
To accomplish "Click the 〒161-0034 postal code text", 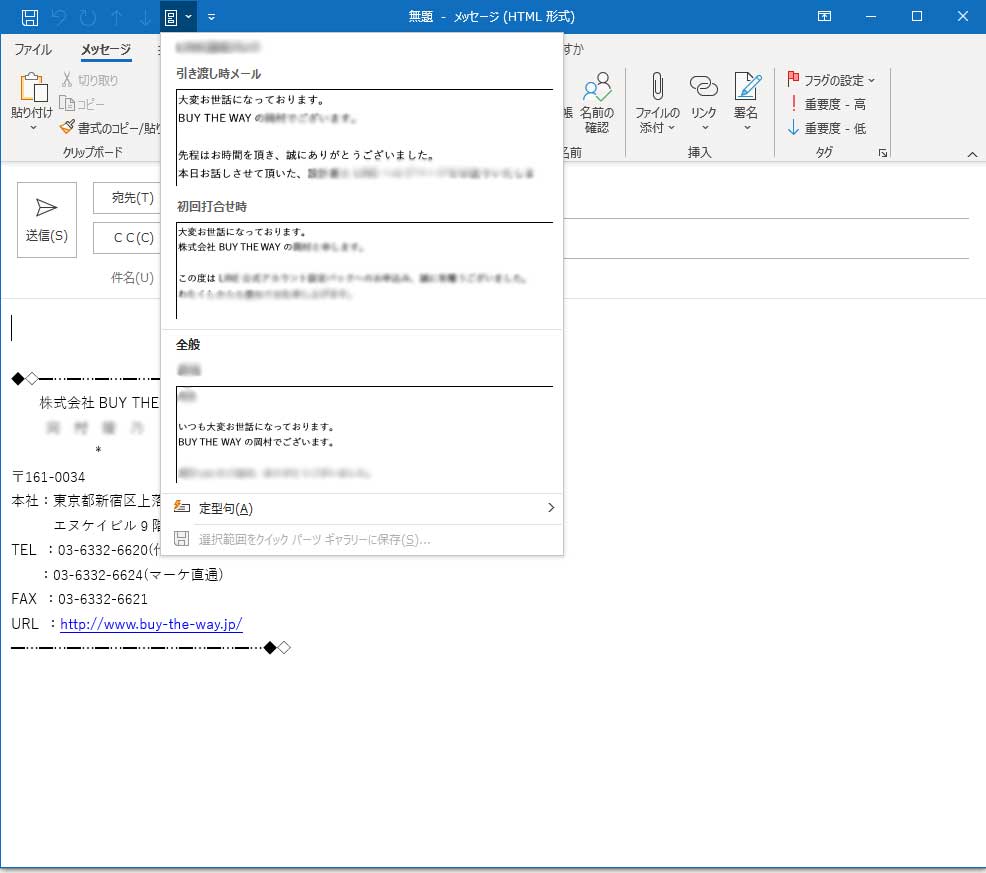I will click(49, 477).
